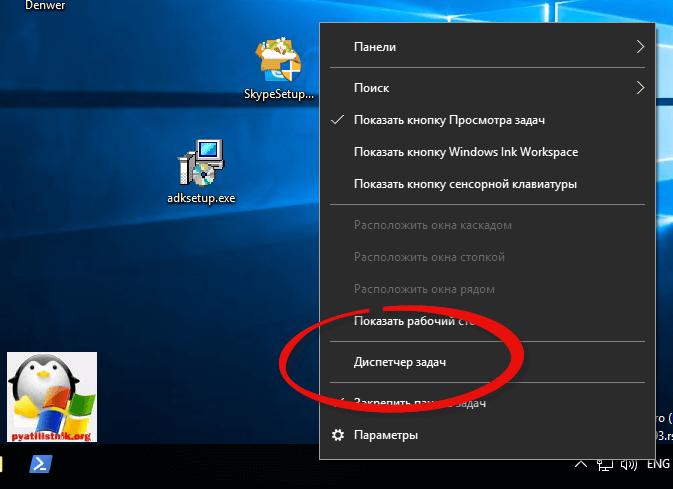673x489 pixels.
Task: Show hidden tray icons with the chevron
Action: [580, 465]
